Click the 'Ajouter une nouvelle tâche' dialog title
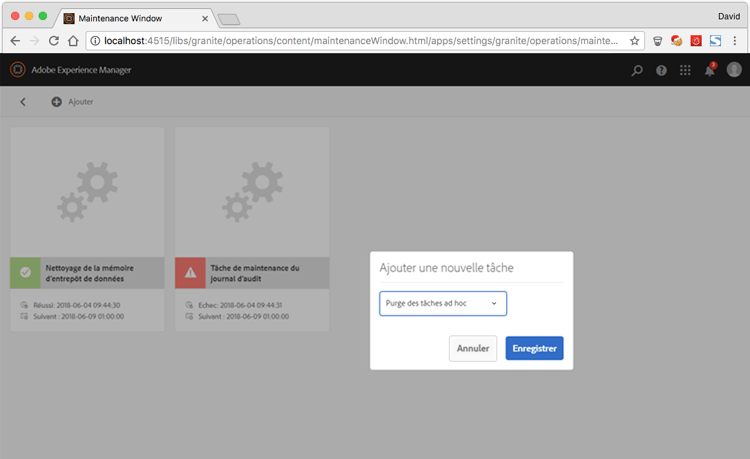This screenshot has width=750, height=459. point(446,268)
